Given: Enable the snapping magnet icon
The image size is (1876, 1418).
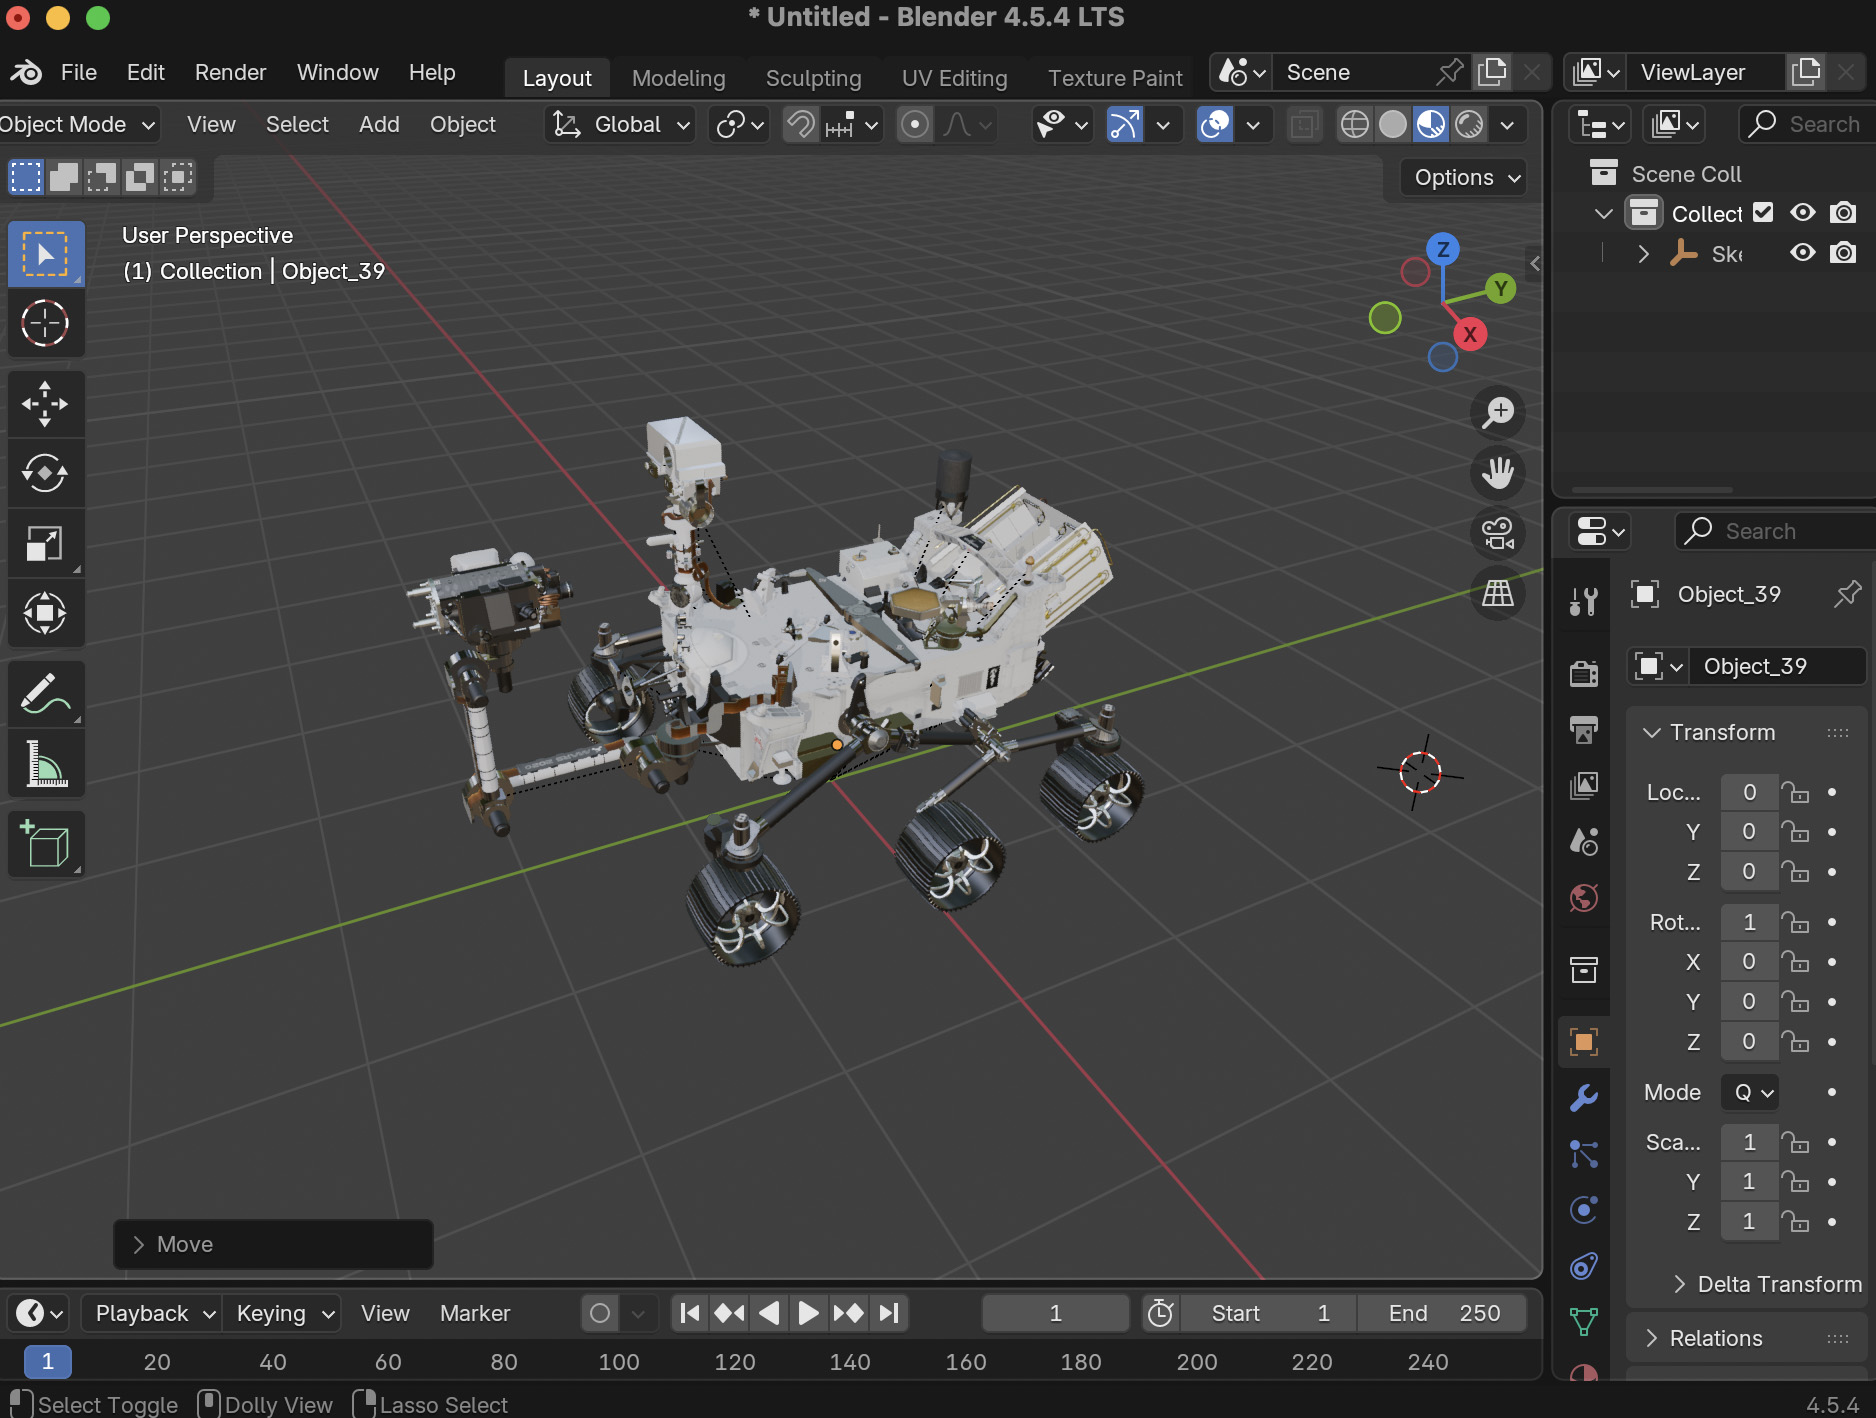Looking at the screenshot, I should pos(798,124).
